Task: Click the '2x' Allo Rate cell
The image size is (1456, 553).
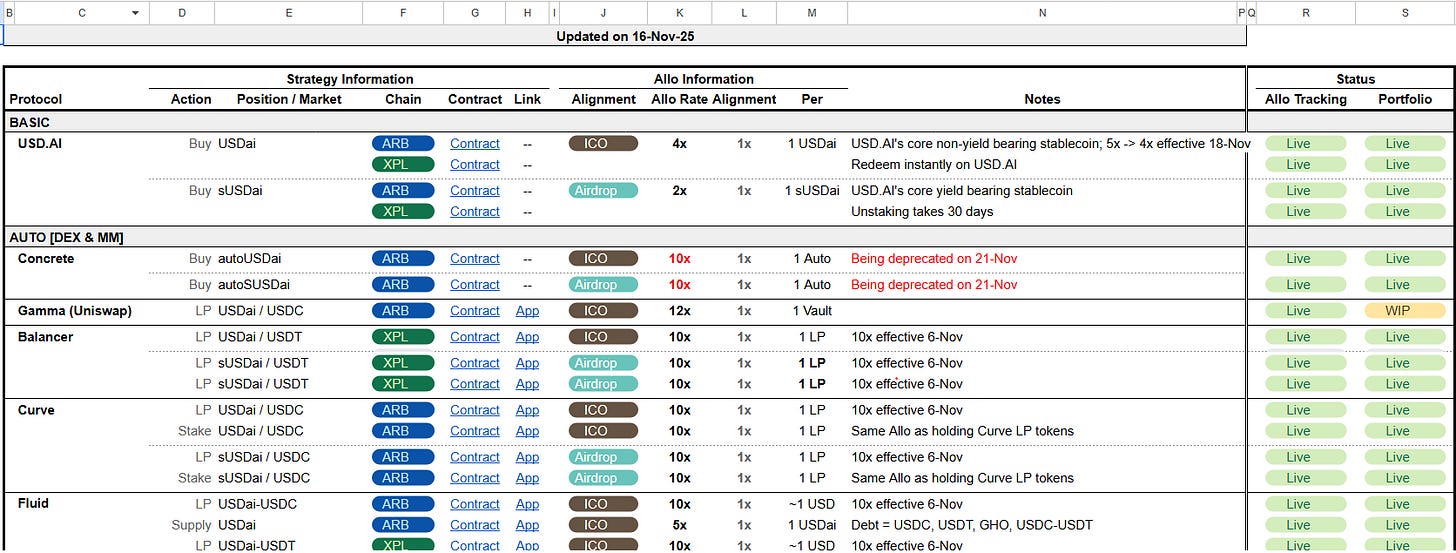Action: pyautogui.click(x=680, y=190)
